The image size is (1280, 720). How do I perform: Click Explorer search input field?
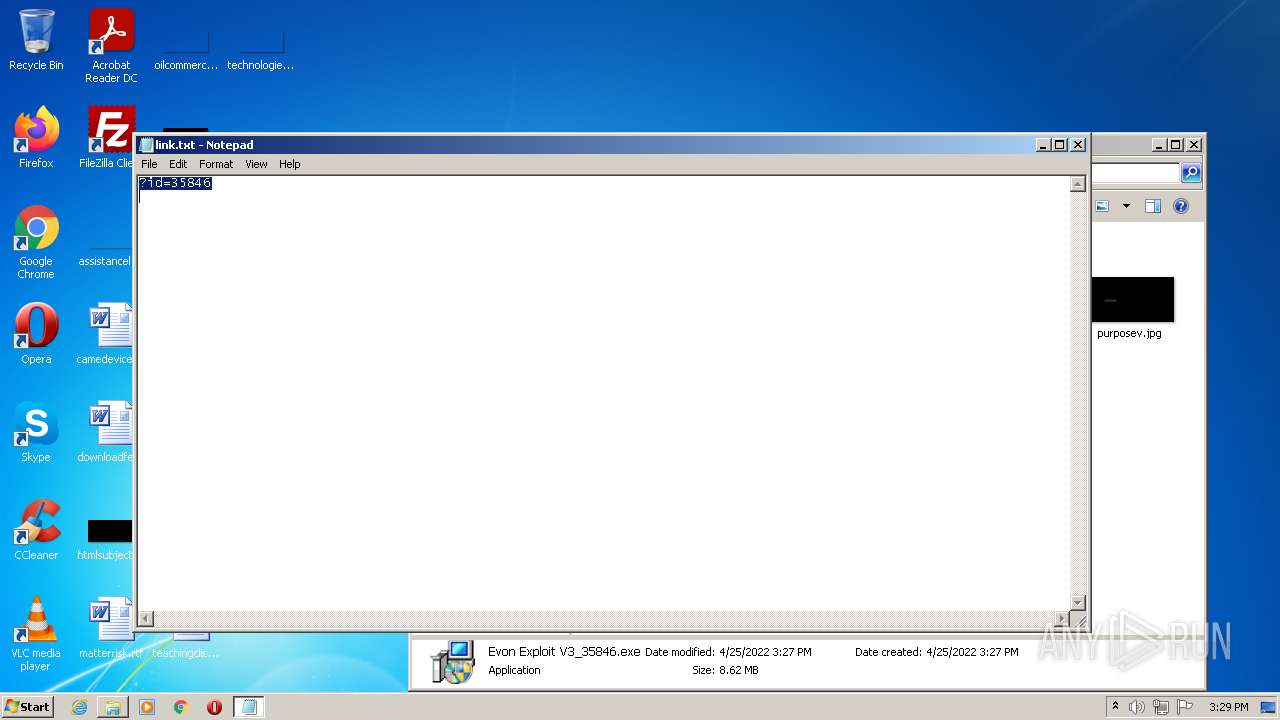[x=1136, y=173]
